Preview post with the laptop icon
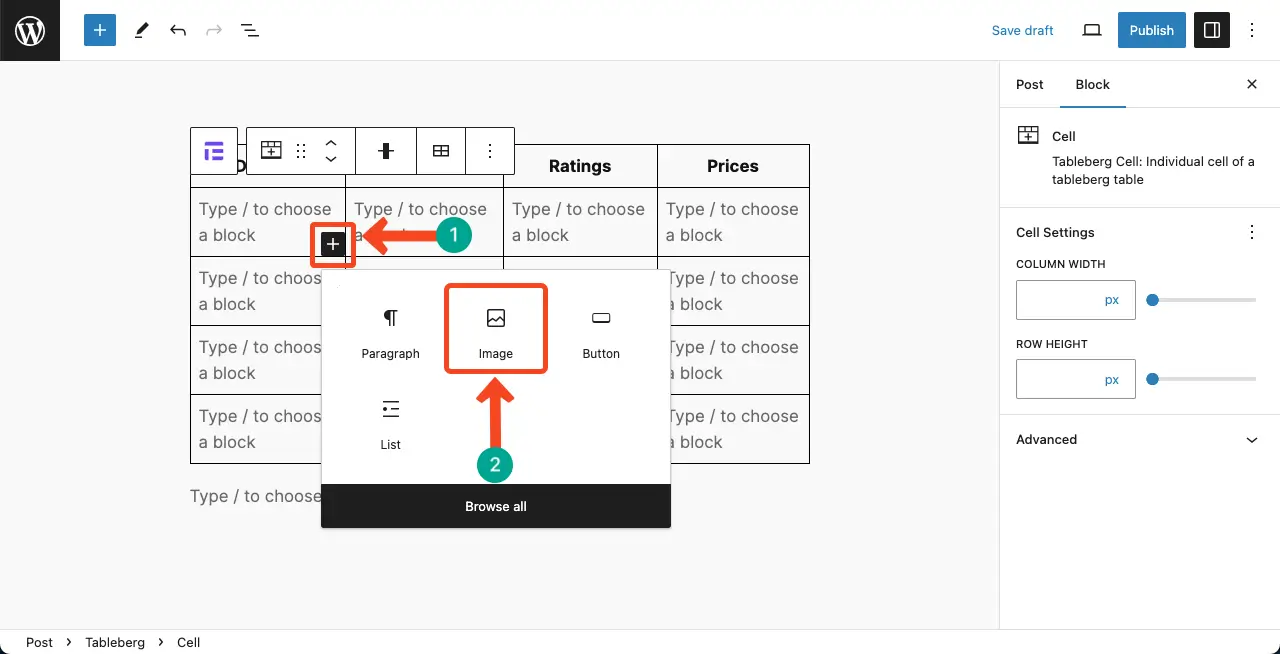 tap(1092, 30)
